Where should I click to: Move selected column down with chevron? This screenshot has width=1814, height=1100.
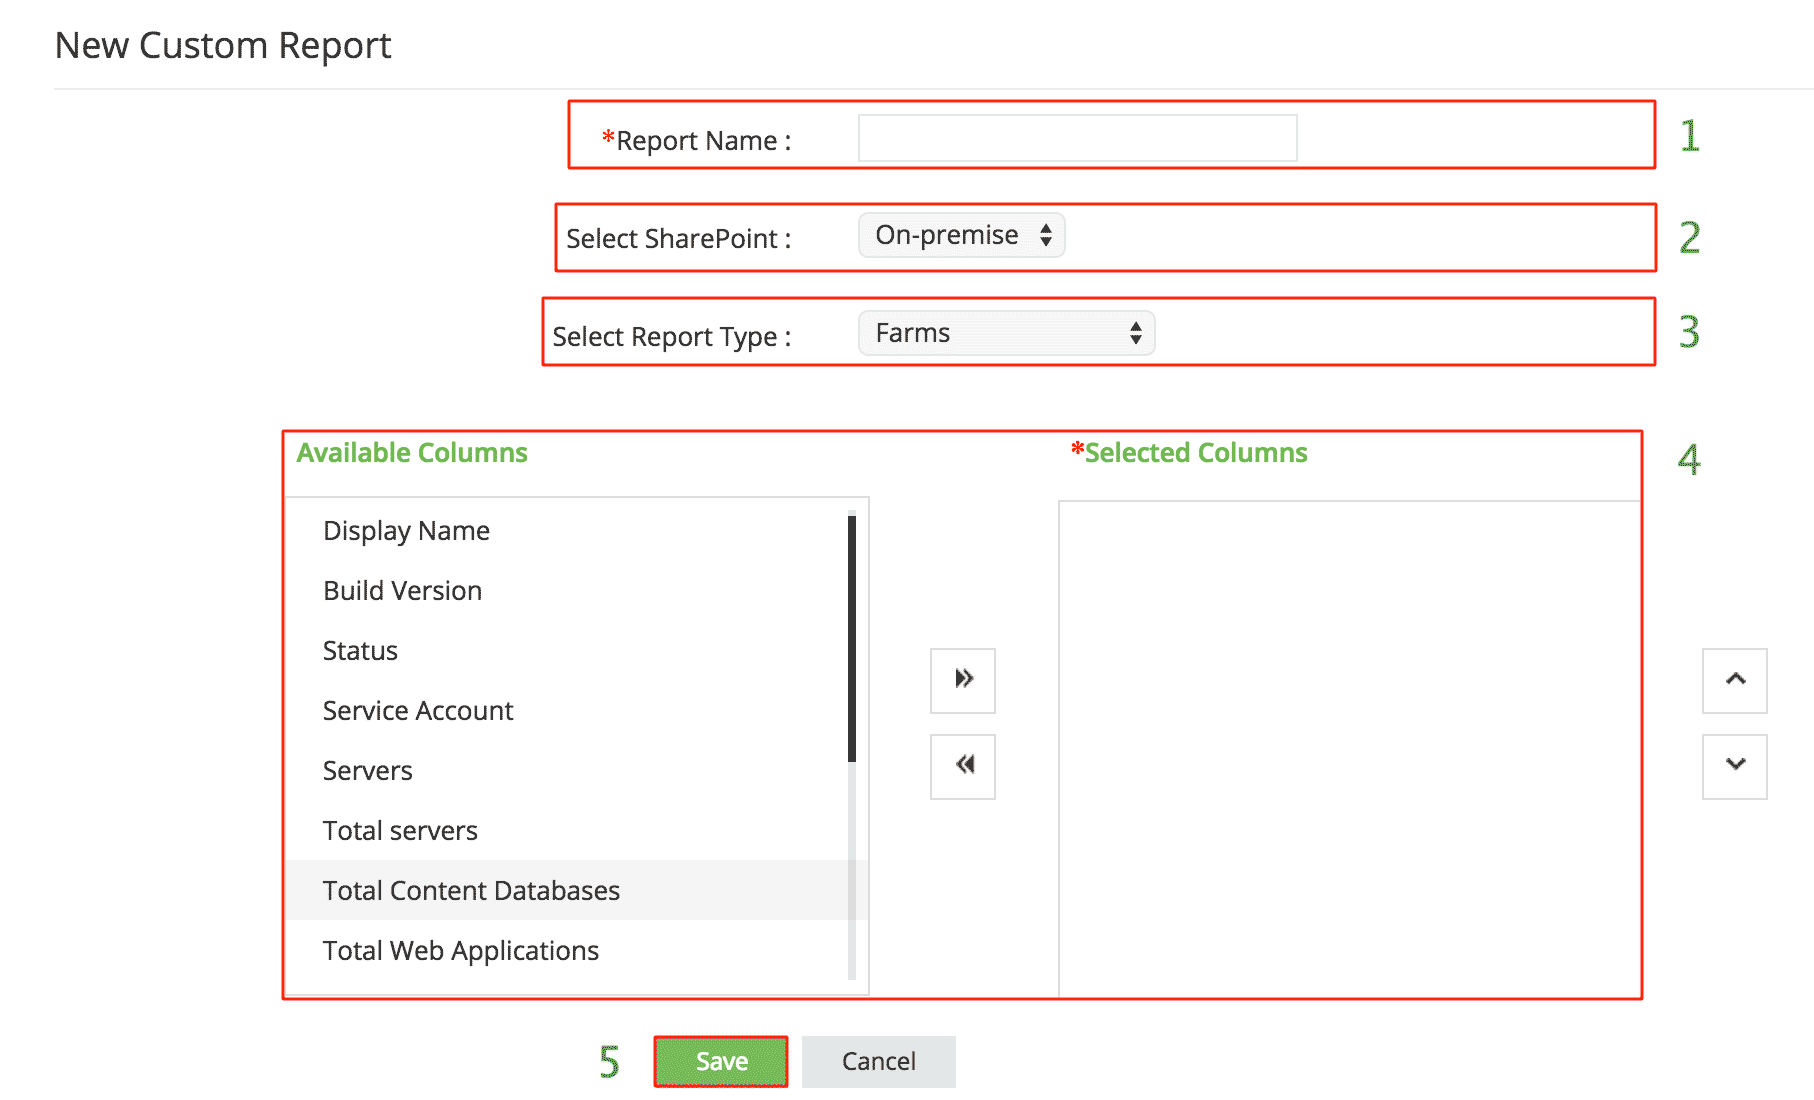click(1734, 766)
